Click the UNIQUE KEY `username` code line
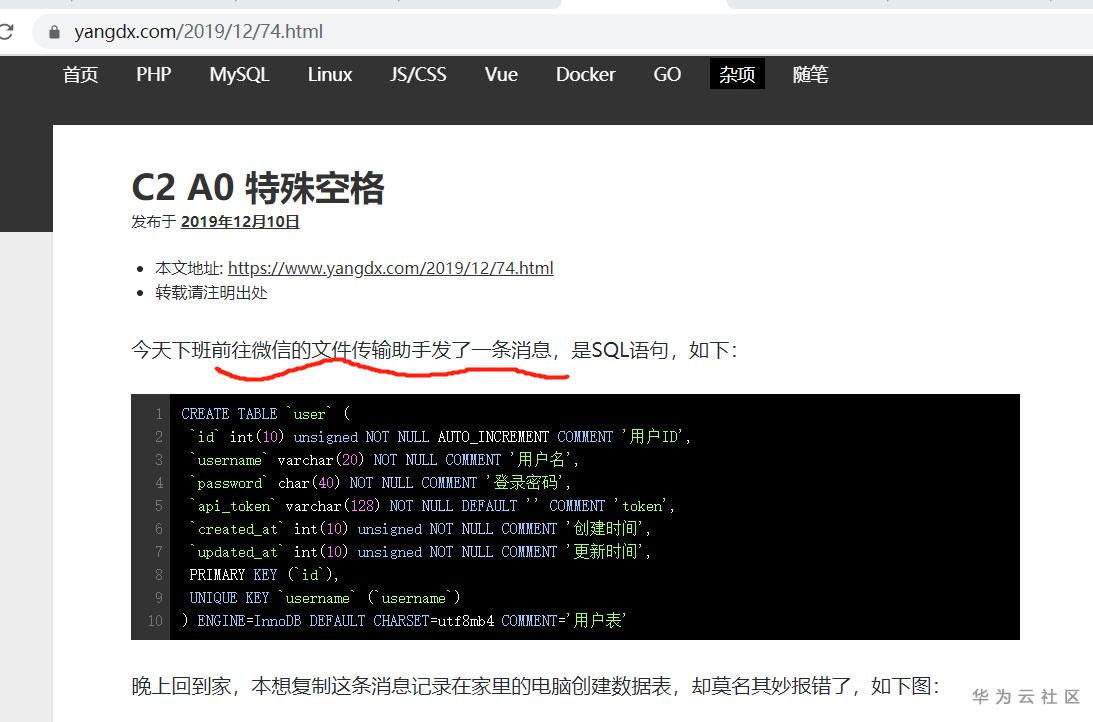 [325, 598]
